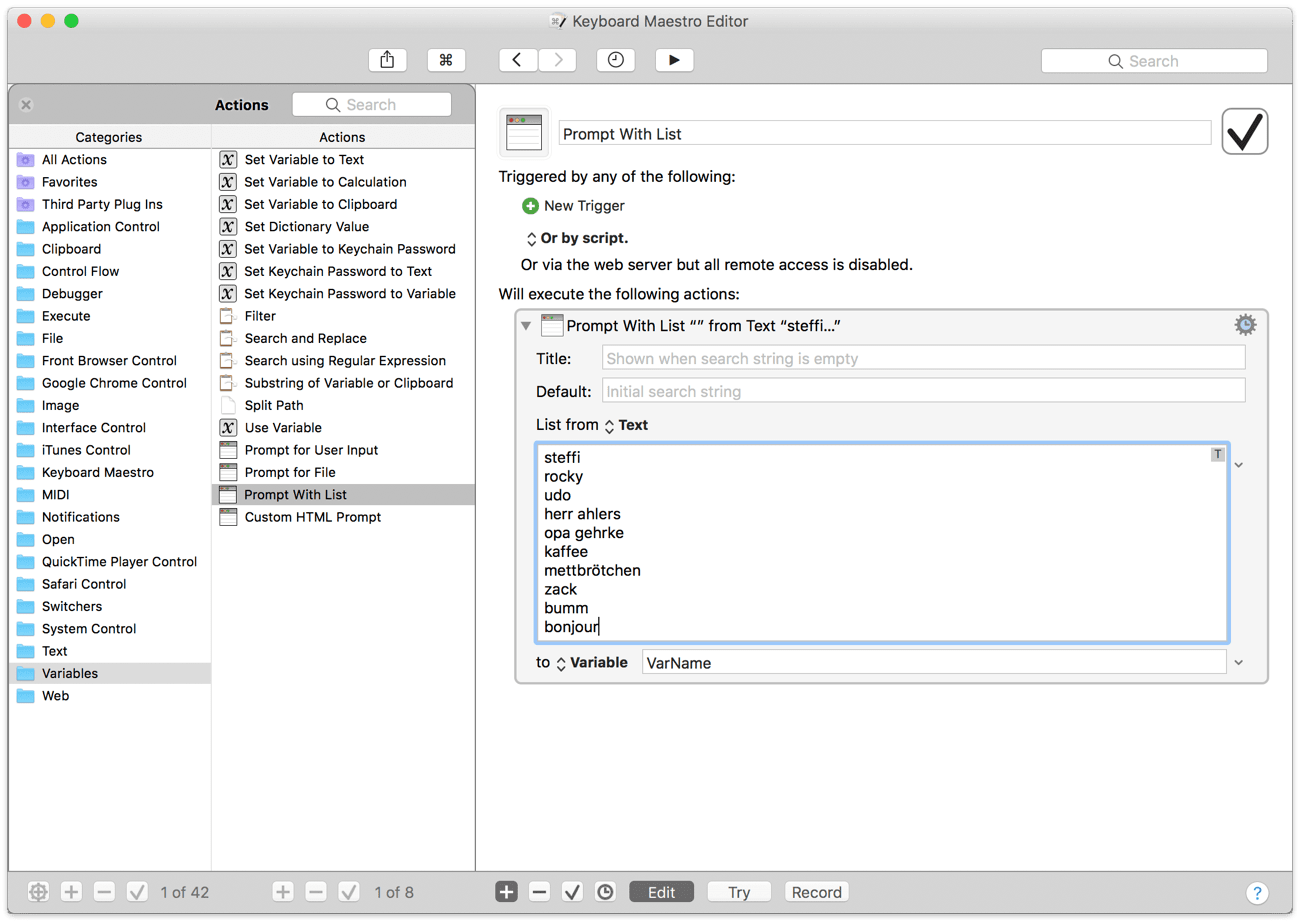Add a new action plus button
1300x921 pixels.
(507, 891)
